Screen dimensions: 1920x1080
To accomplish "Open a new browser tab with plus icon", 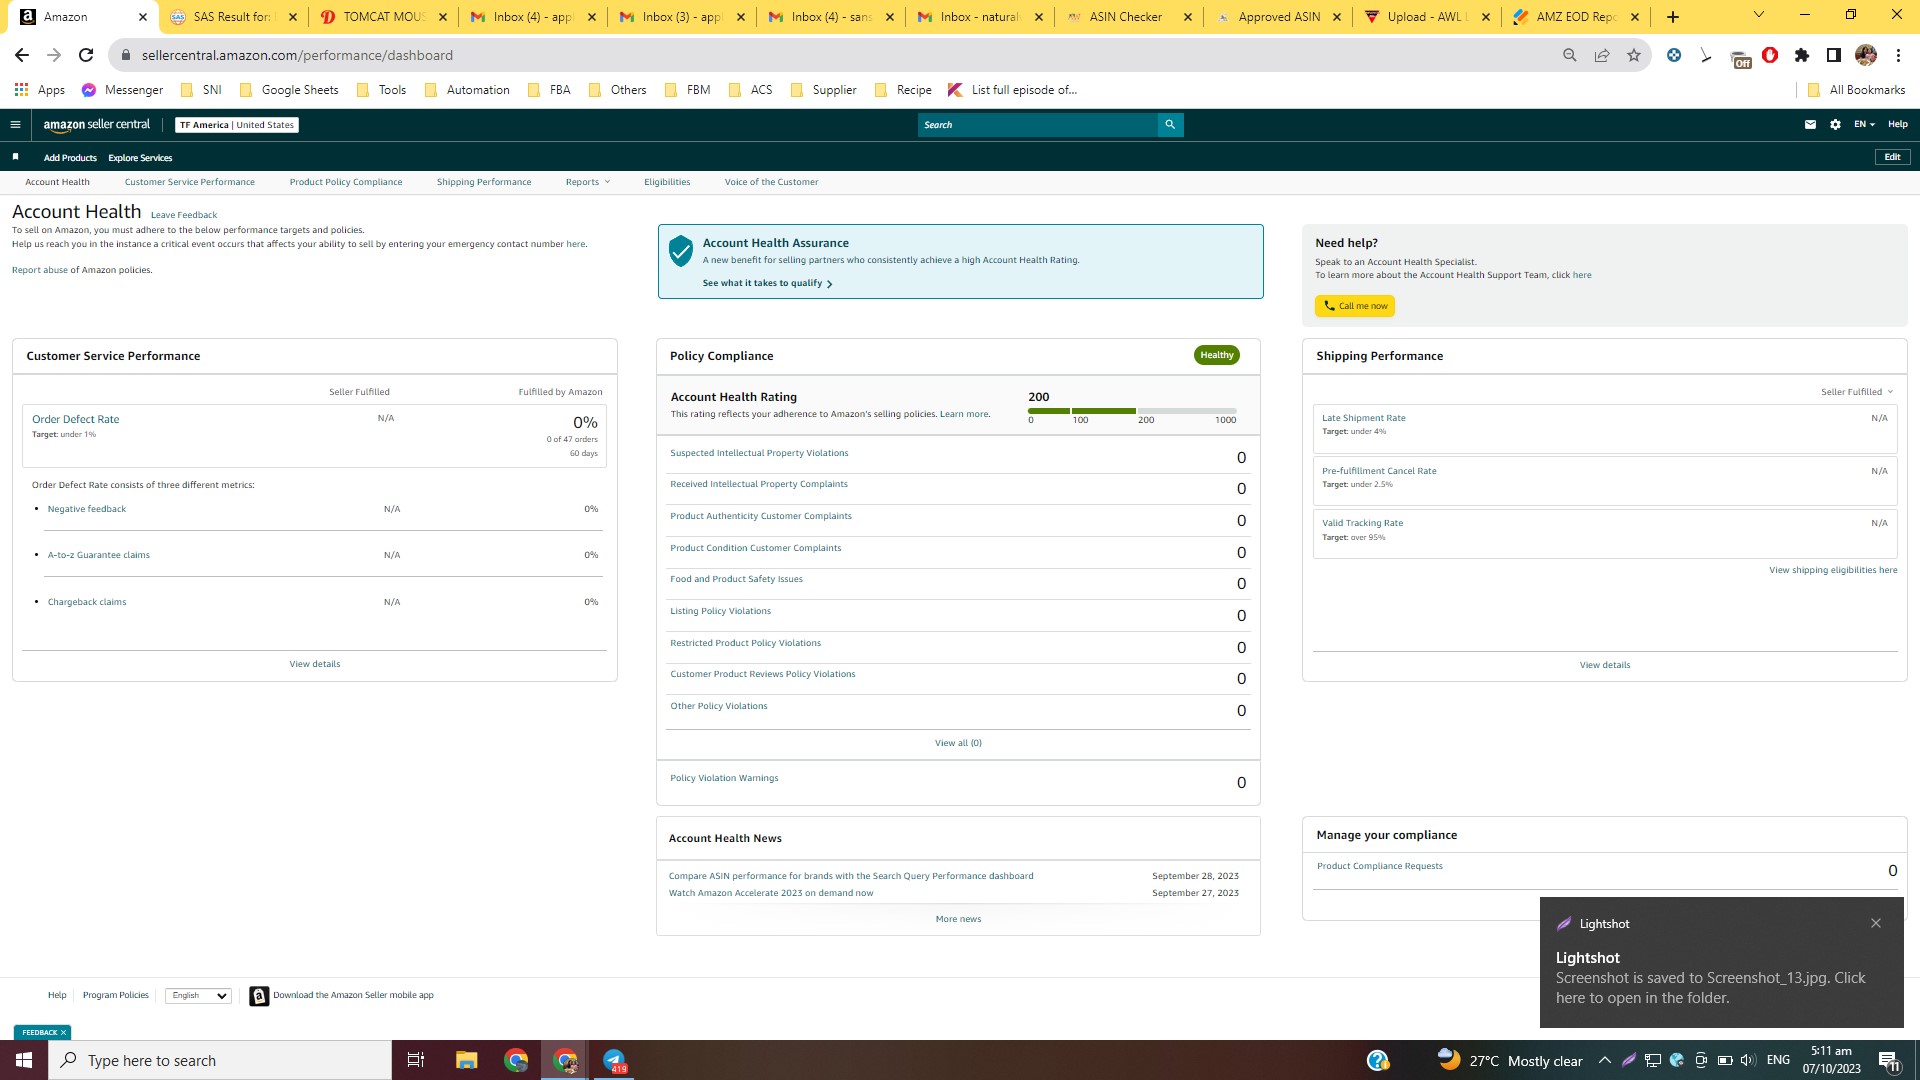I will [1673, 17].
